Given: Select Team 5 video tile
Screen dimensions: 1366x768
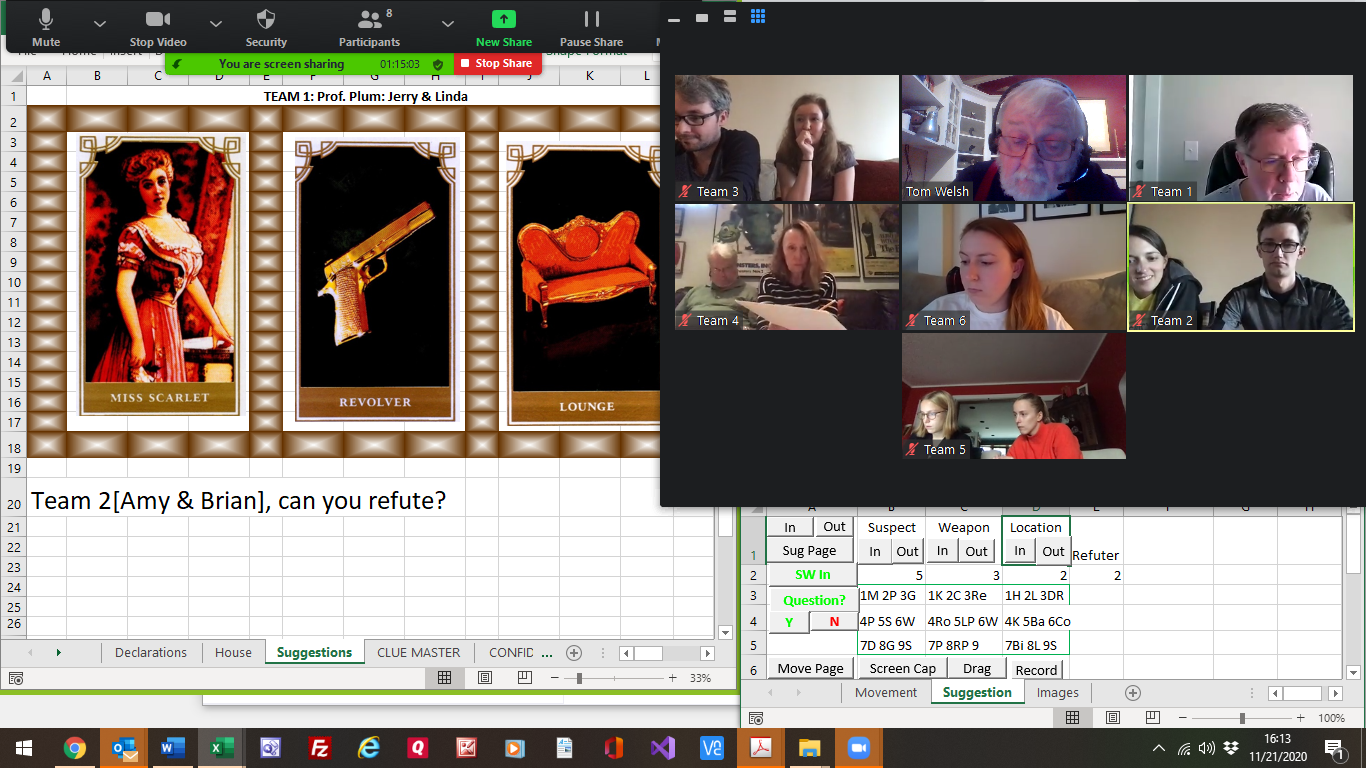Looking at the screenshot, I should click(x=1014, y=396).
